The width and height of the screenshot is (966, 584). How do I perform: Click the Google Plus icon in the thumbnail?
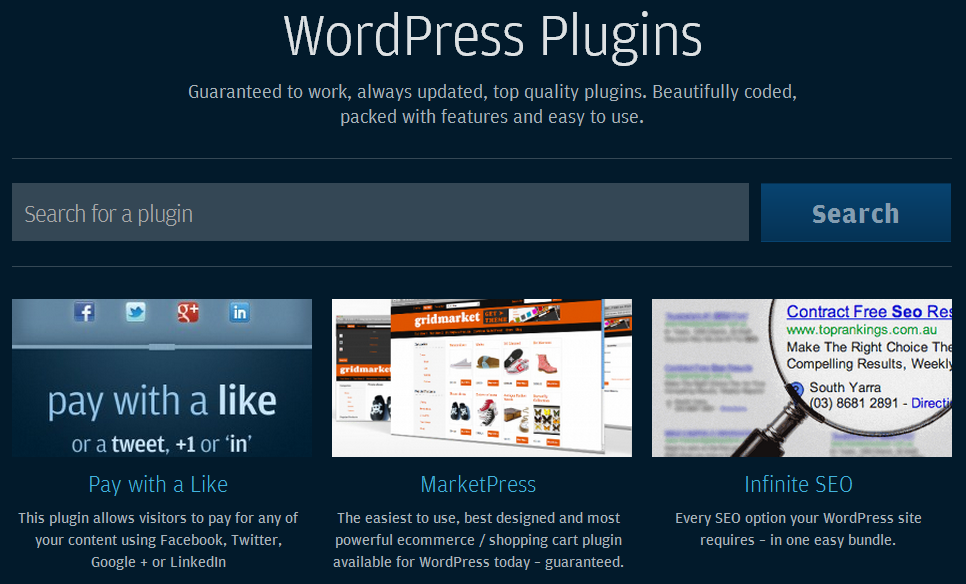[188, 312]
